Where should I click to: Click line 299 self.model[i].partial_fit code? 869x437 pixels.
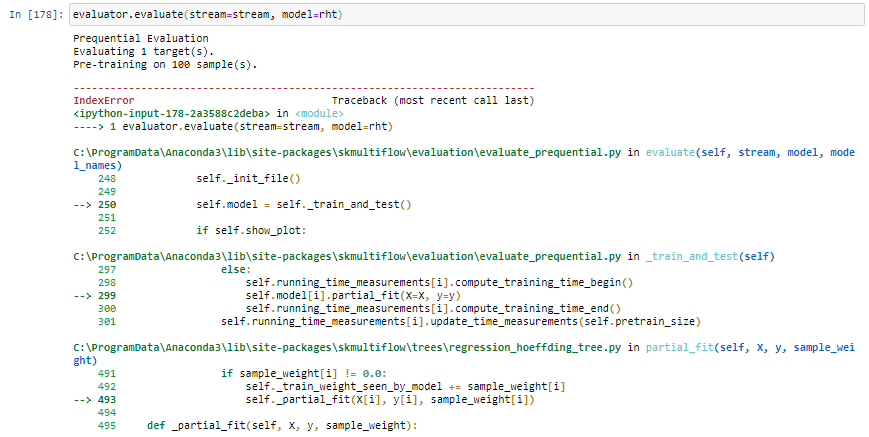coord(353,296)
